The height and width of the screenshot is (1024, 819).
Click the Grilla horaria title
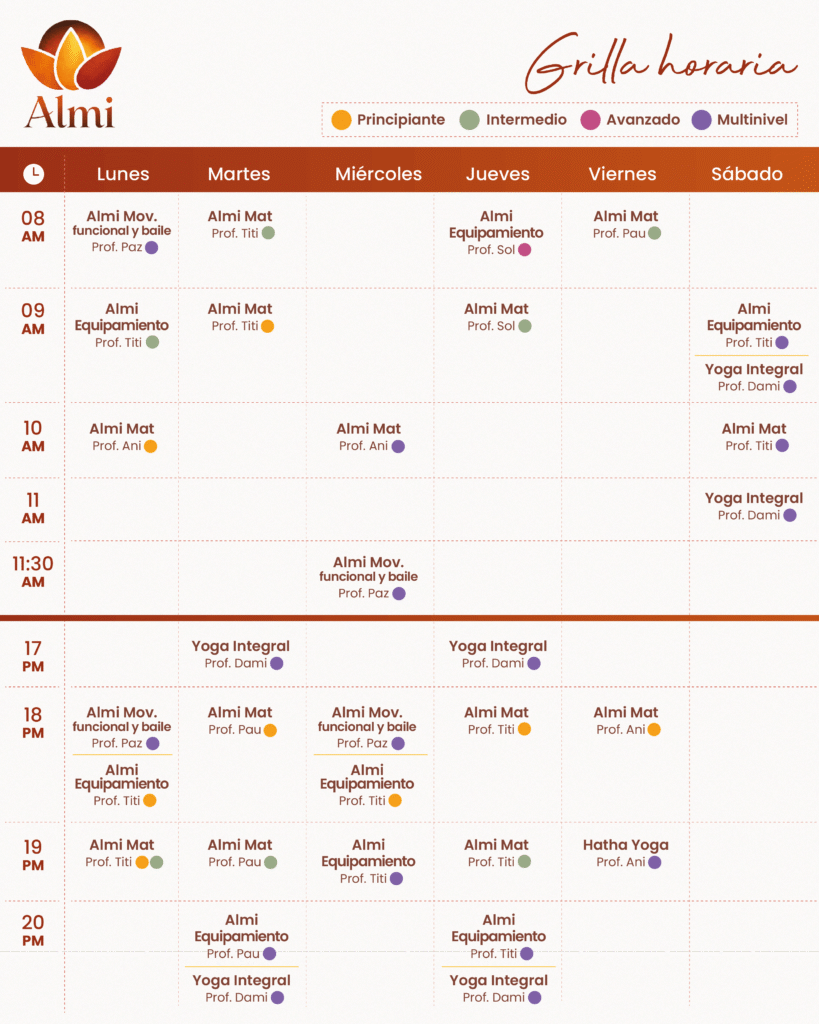click(x=661, y=64)
